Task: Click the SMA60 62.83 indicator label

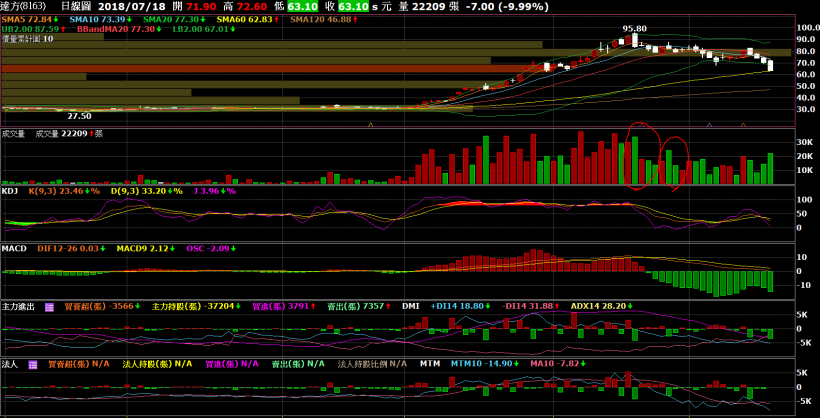Action: pyautogui.click(x=247, y=19)
